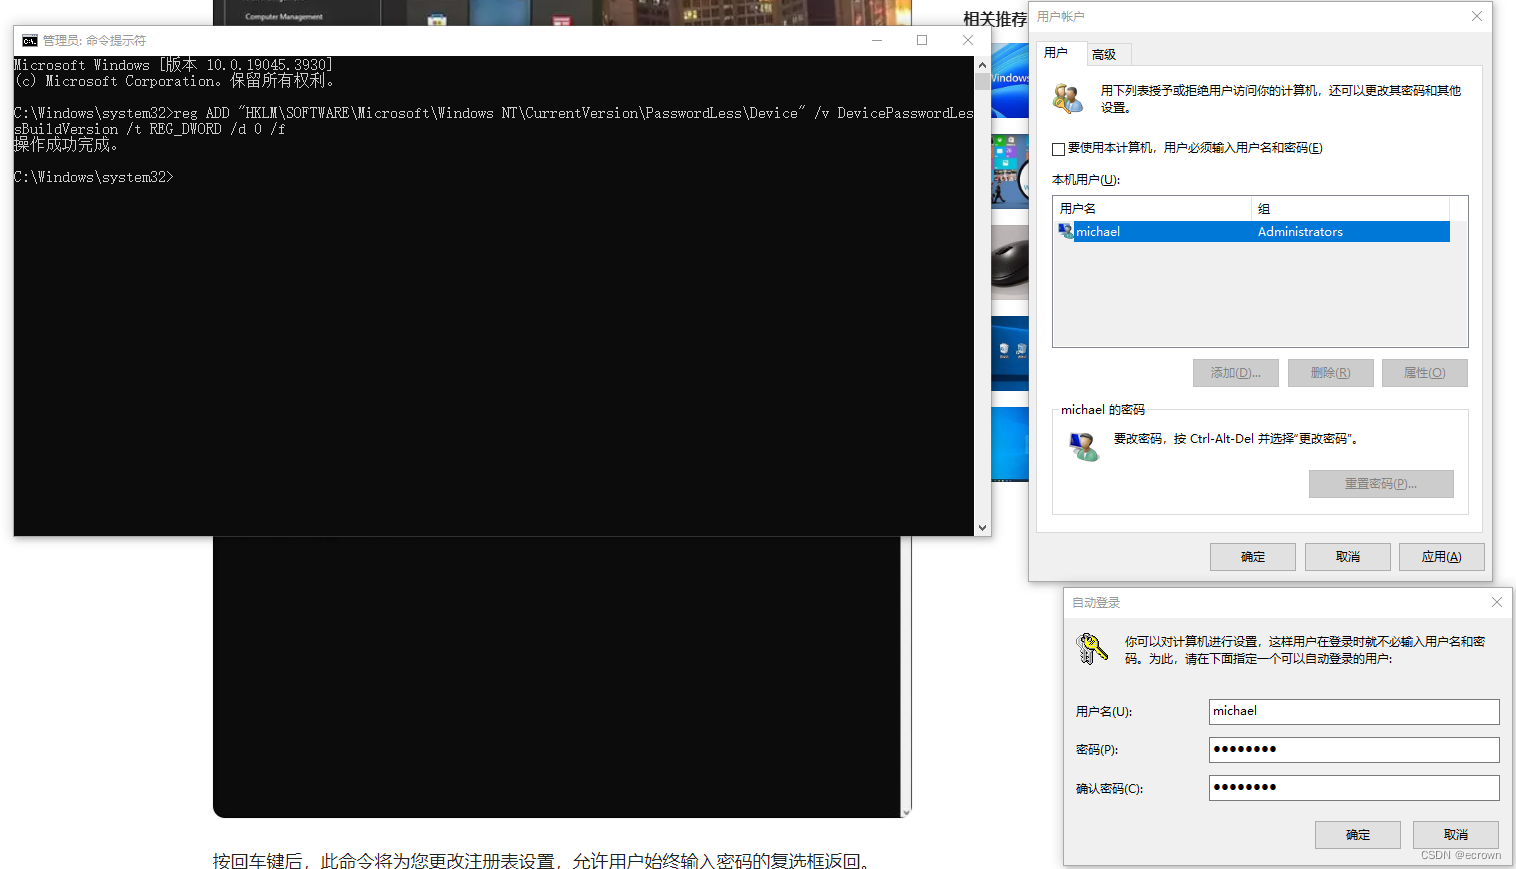Click the user accounts icon with two people
The width and height of the screenshot is (1516, 869).
[1068, 98]
